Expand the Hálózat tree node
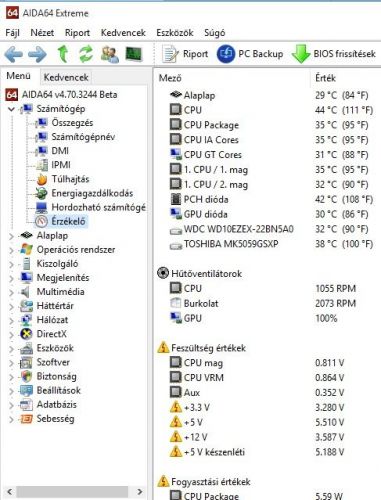The image size is (381, 500). (11, 320)
